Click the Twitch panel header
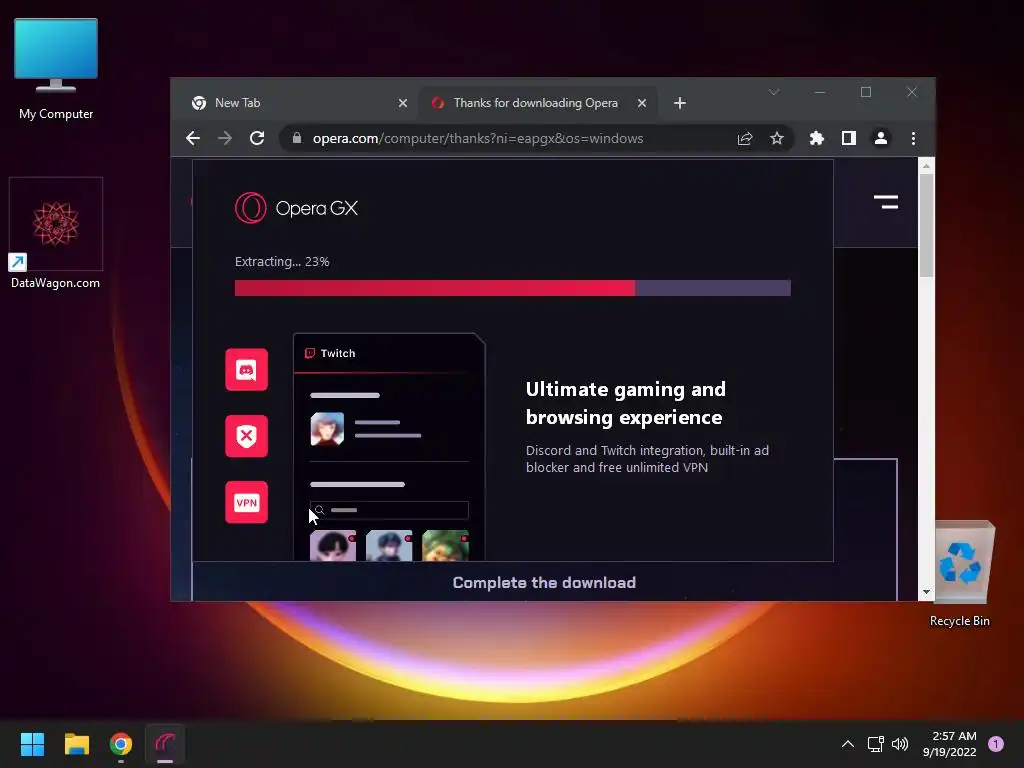 point(389,353)
